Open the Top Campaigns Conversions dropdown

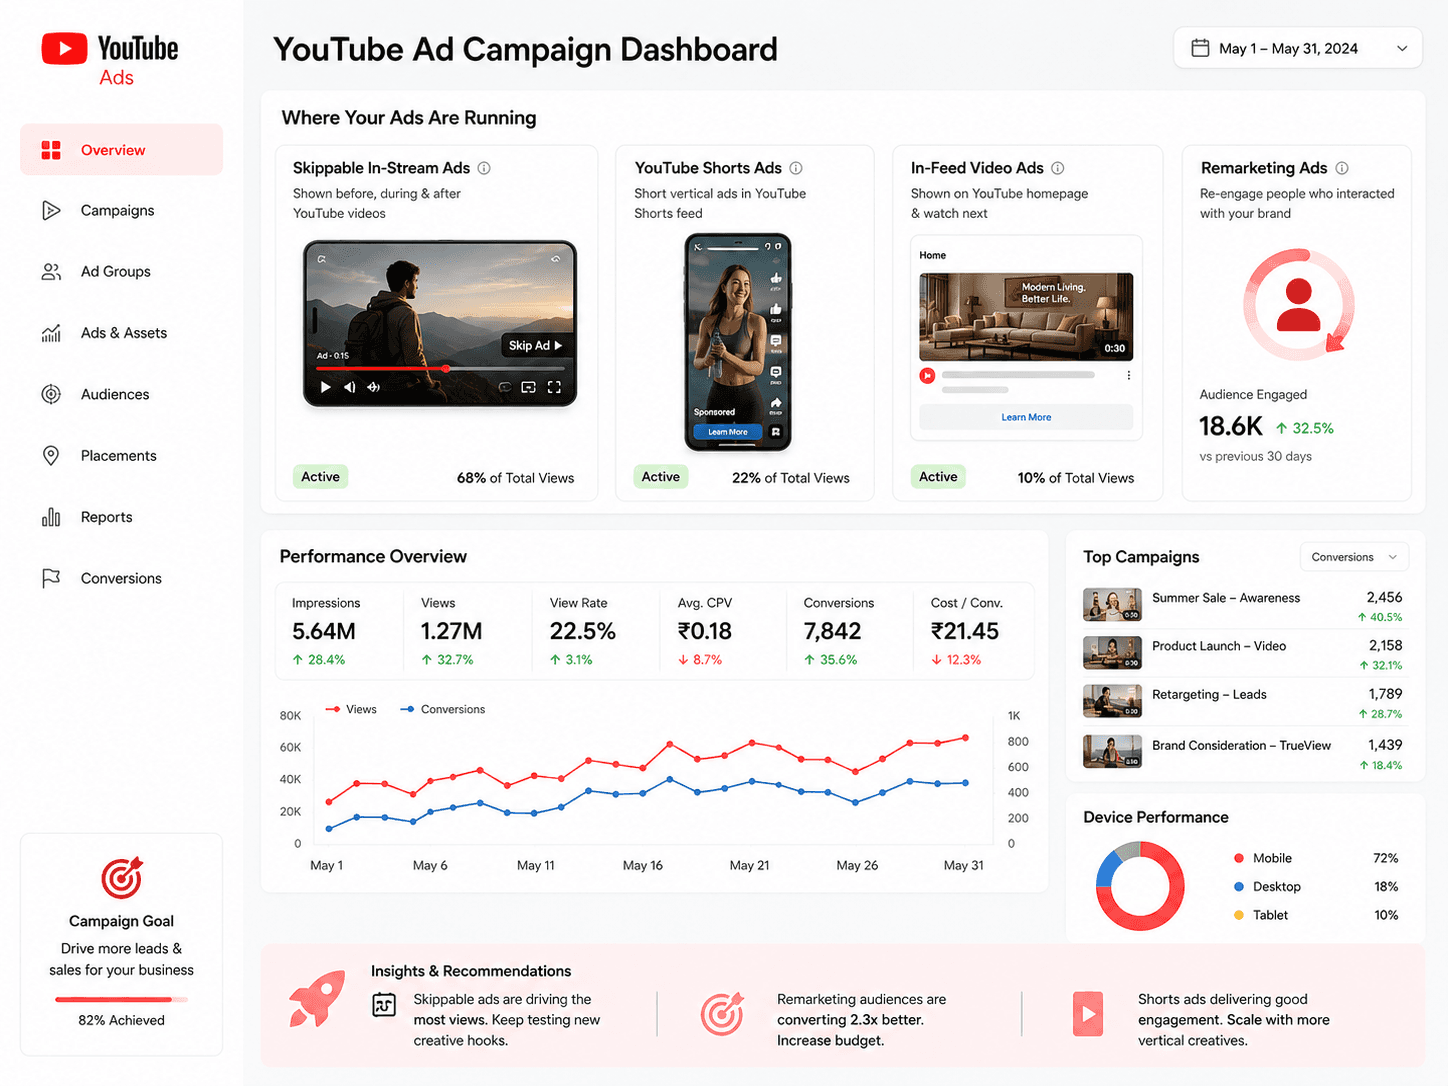pos(1354,557)
